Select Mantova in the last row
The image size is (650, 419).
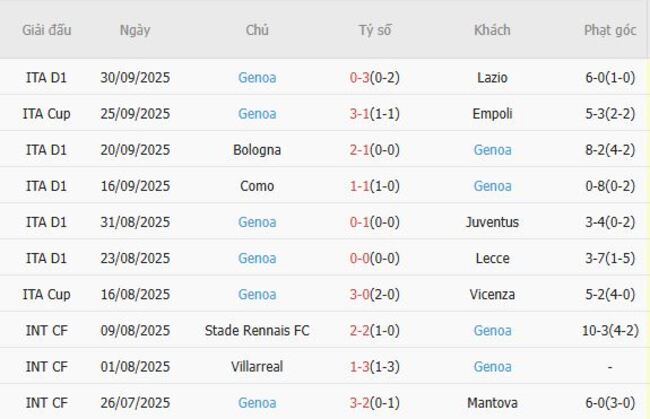tap(492, 402)
